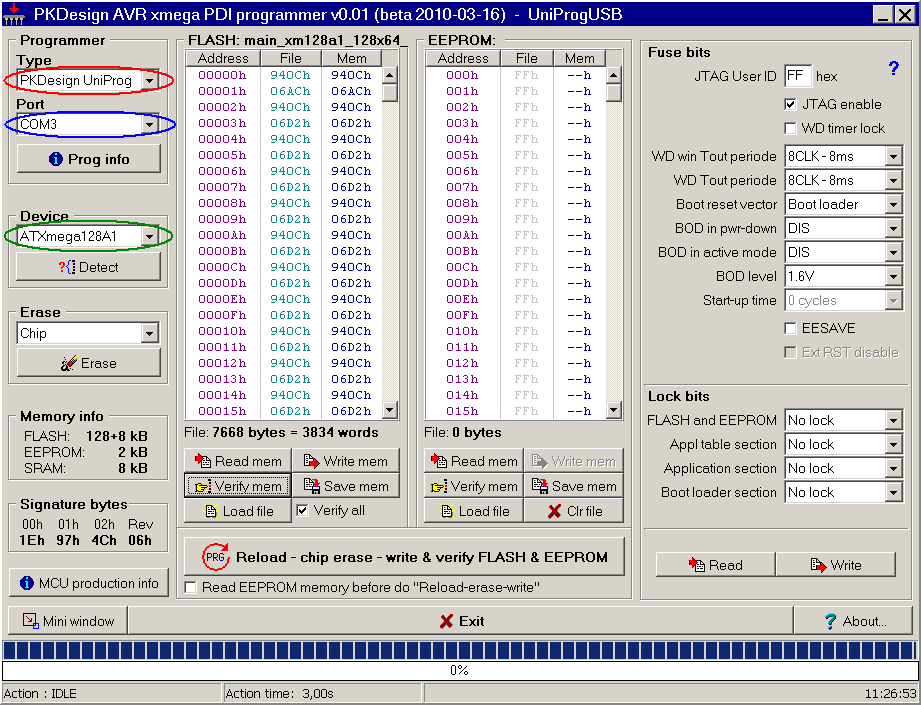
Task: Click the JTAG User ID hex field
Action: pos(798,76)
